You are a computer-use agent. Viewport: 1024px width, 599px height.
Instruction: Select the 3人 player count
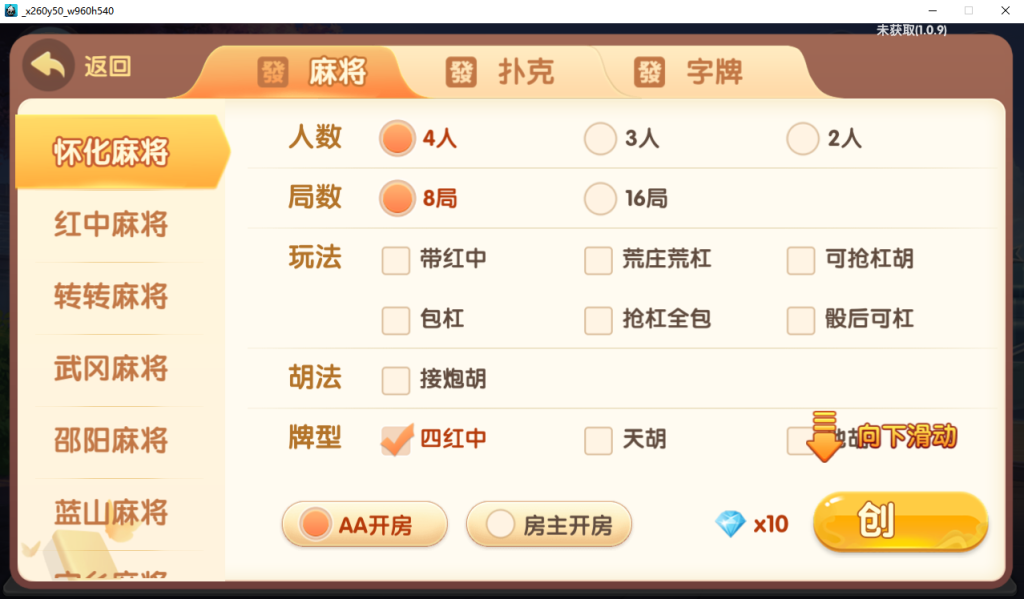600,139
